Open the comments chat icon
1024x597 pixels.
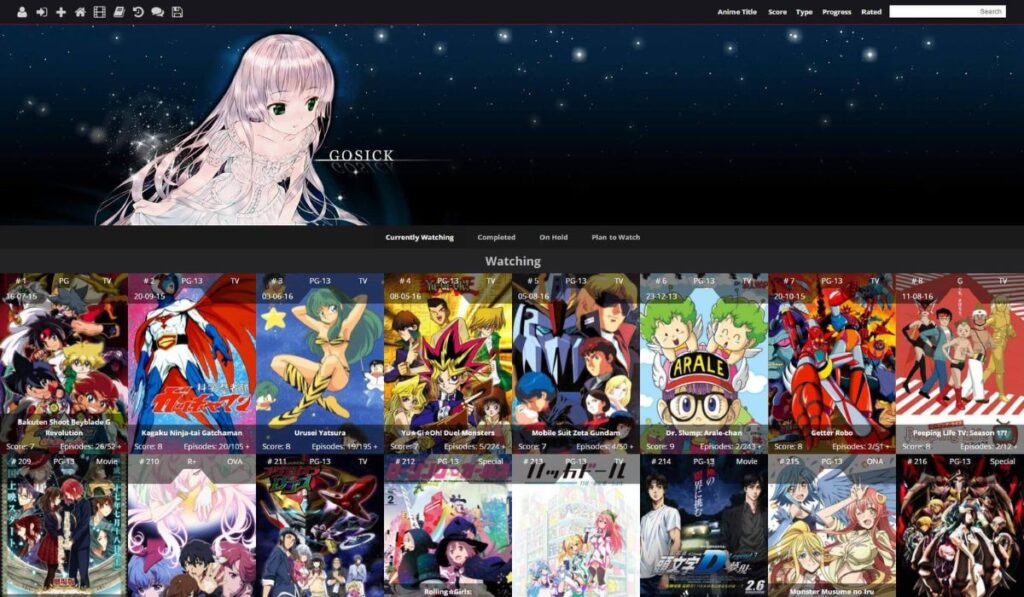tap(159, 12)
